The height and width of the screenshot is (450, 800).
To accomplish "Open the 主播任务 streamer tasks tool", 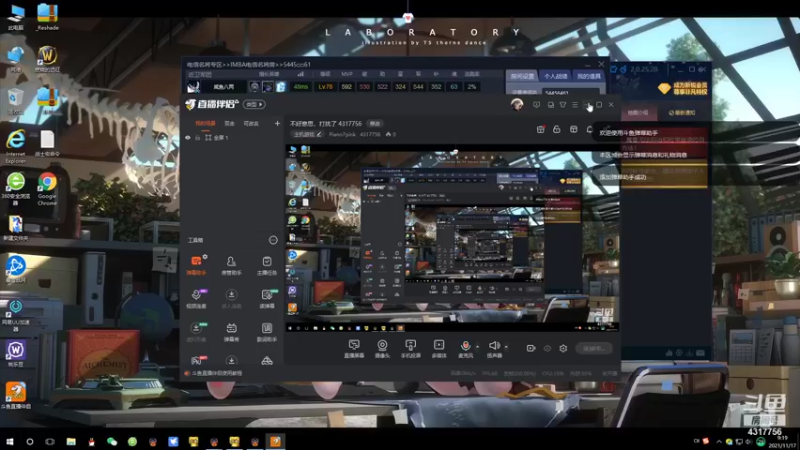I will pos(266,265).
